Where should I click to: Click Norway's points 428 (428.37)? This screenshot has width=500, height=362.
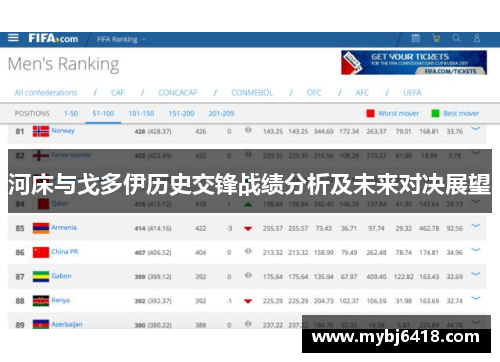pyautogui.click(x=153, y=132)
